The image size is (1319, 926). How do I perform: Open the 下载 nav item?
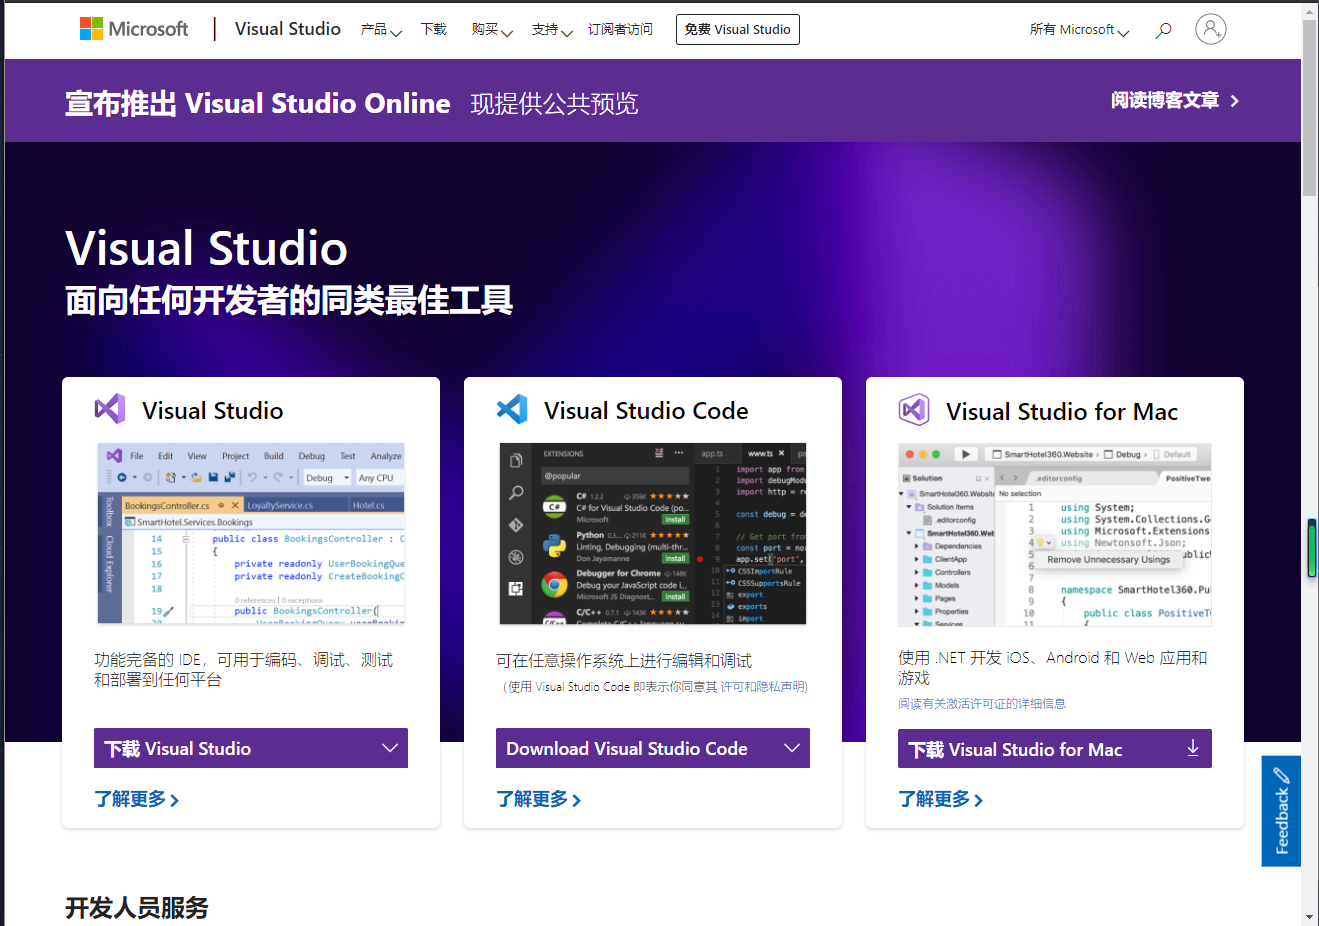coord(434,30)
